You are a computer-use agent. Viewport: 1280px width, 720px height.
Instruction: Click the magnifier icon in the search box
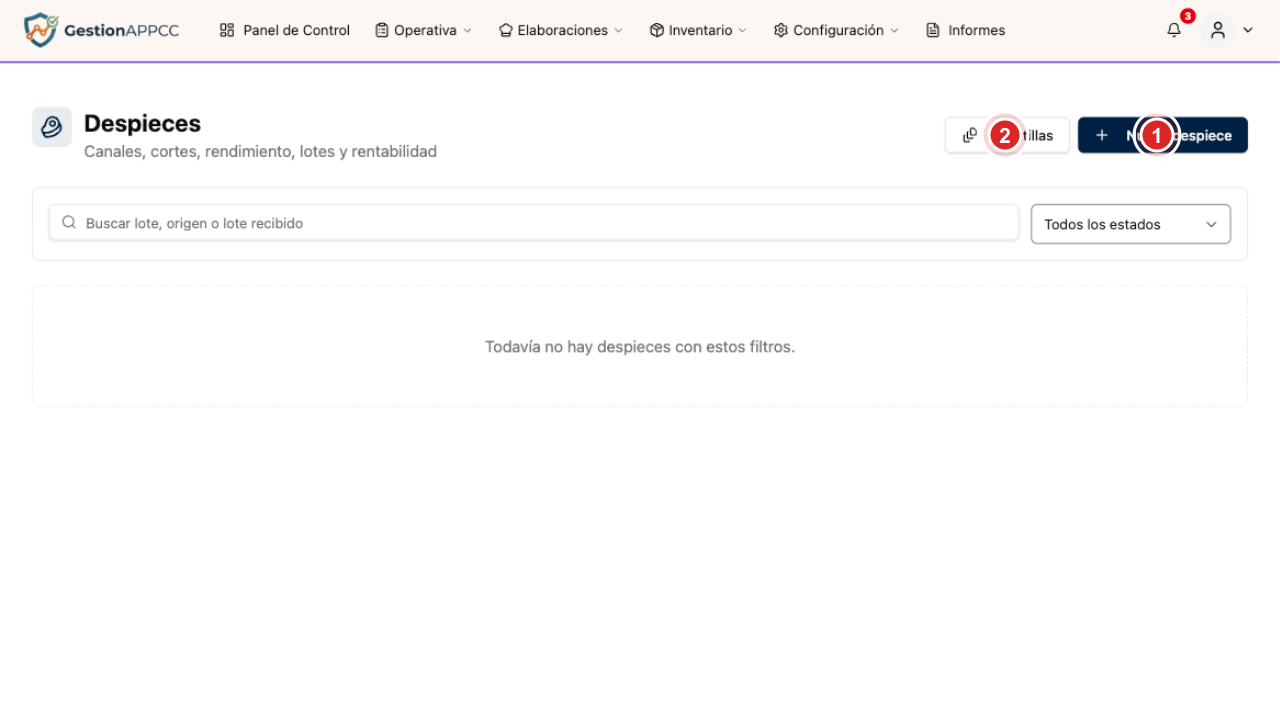(69, 223)
